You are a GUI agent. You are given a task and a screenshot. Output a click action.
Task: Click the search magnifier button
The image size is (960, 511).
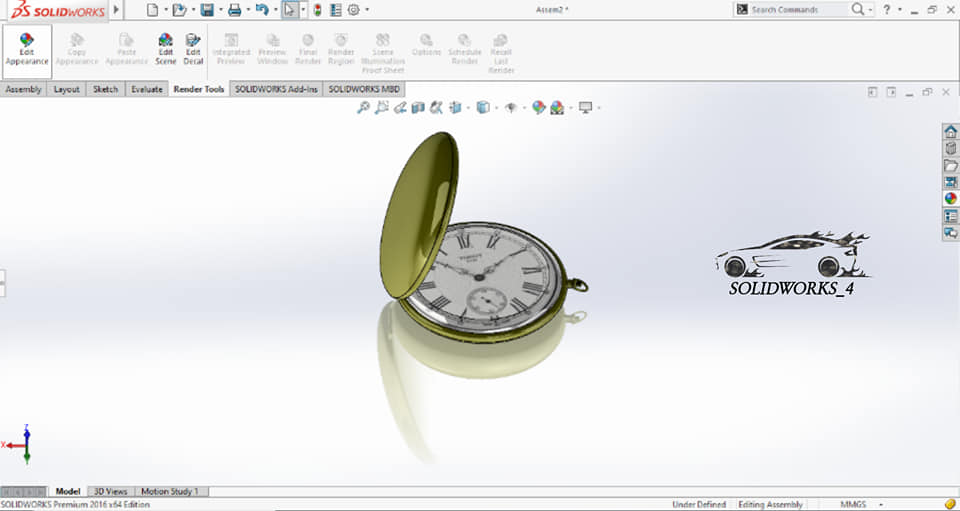[x=858, y=10]
